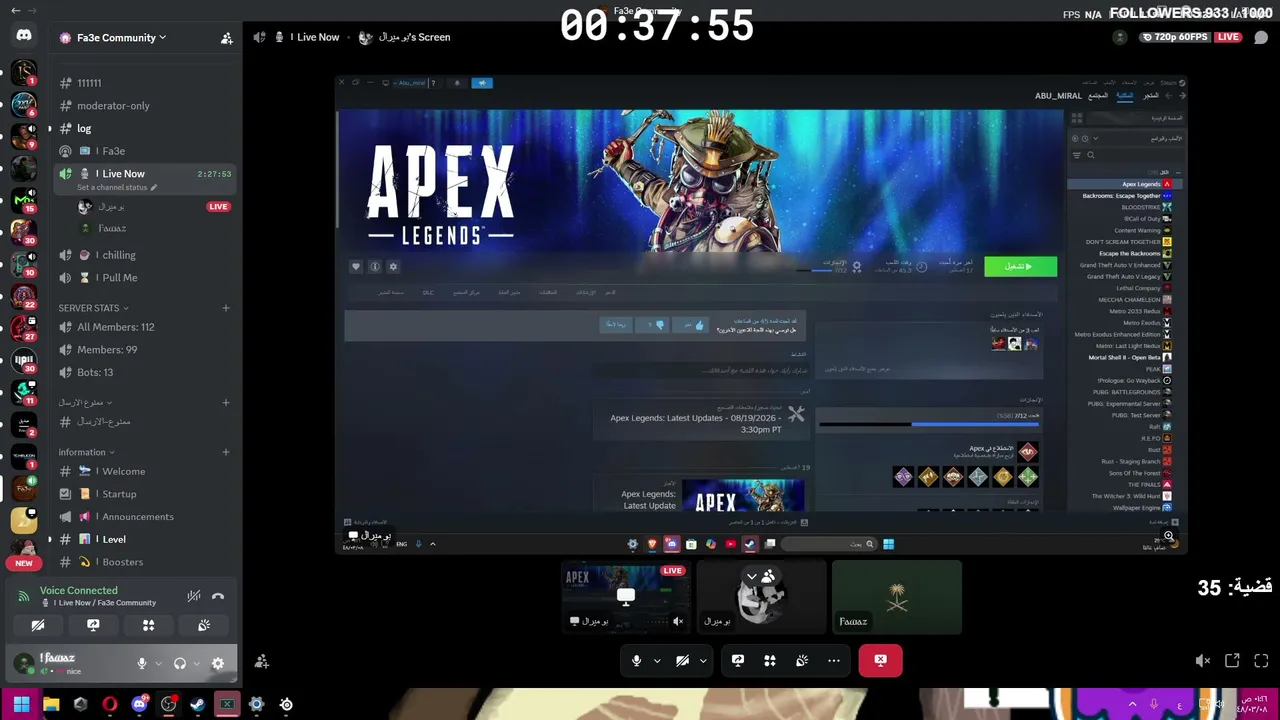Add a channel to SERVER STATS

click(x=226, y=308)
